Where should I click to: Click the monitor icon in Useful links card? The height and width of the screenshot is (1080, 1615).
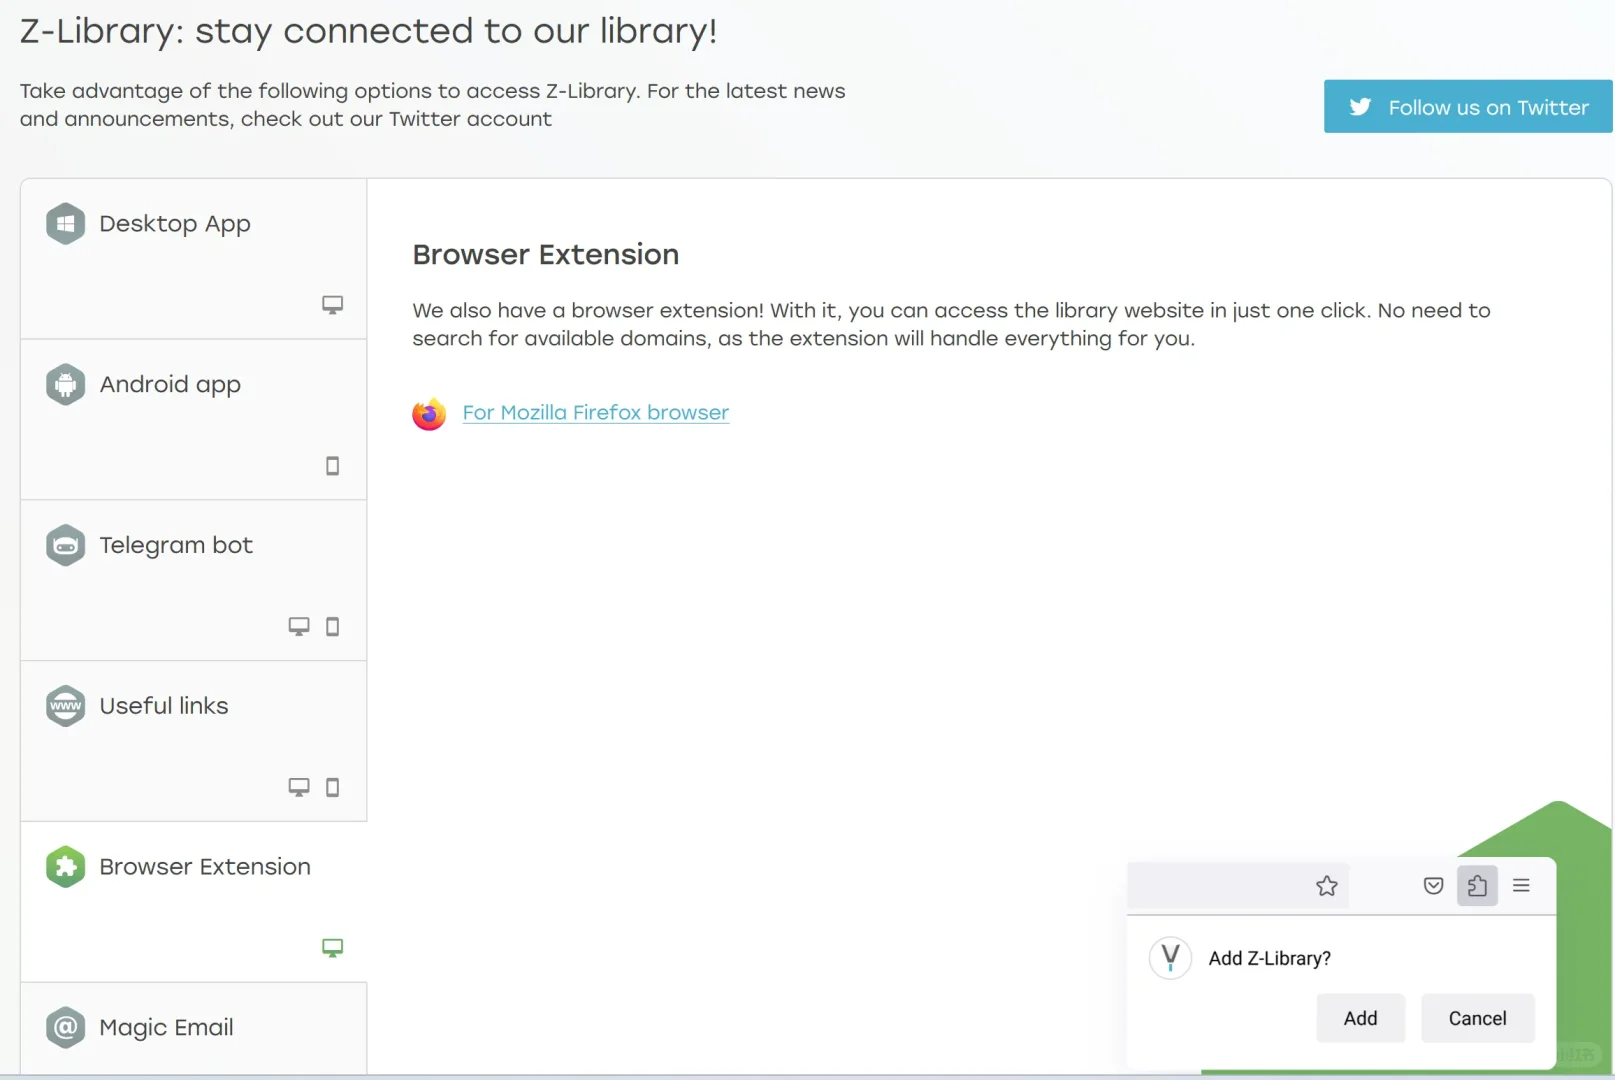tap(299, 787)
